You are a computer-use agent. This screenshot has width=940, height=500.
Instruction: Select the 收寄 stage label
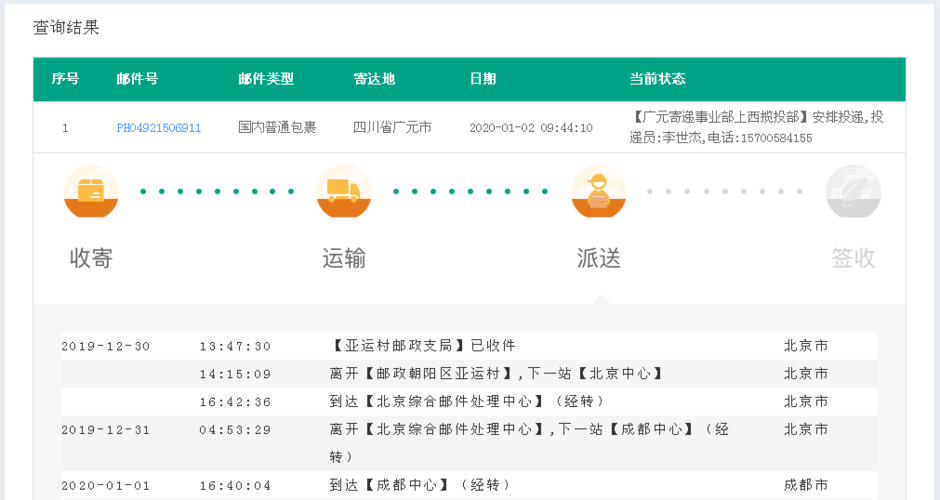click(91, 258)
